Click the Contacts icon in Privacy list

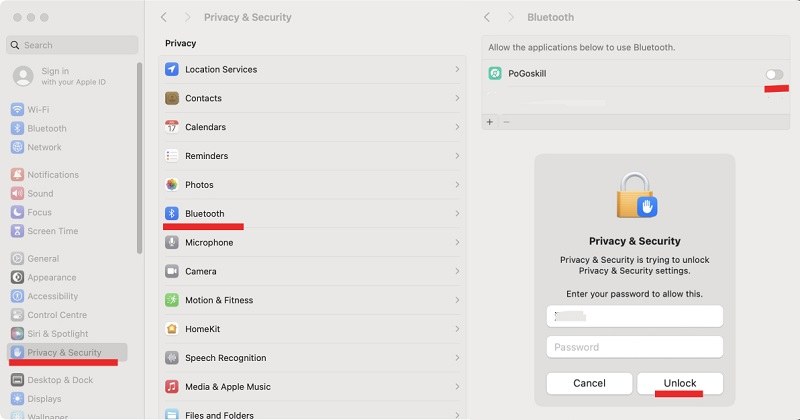(172, 99)
